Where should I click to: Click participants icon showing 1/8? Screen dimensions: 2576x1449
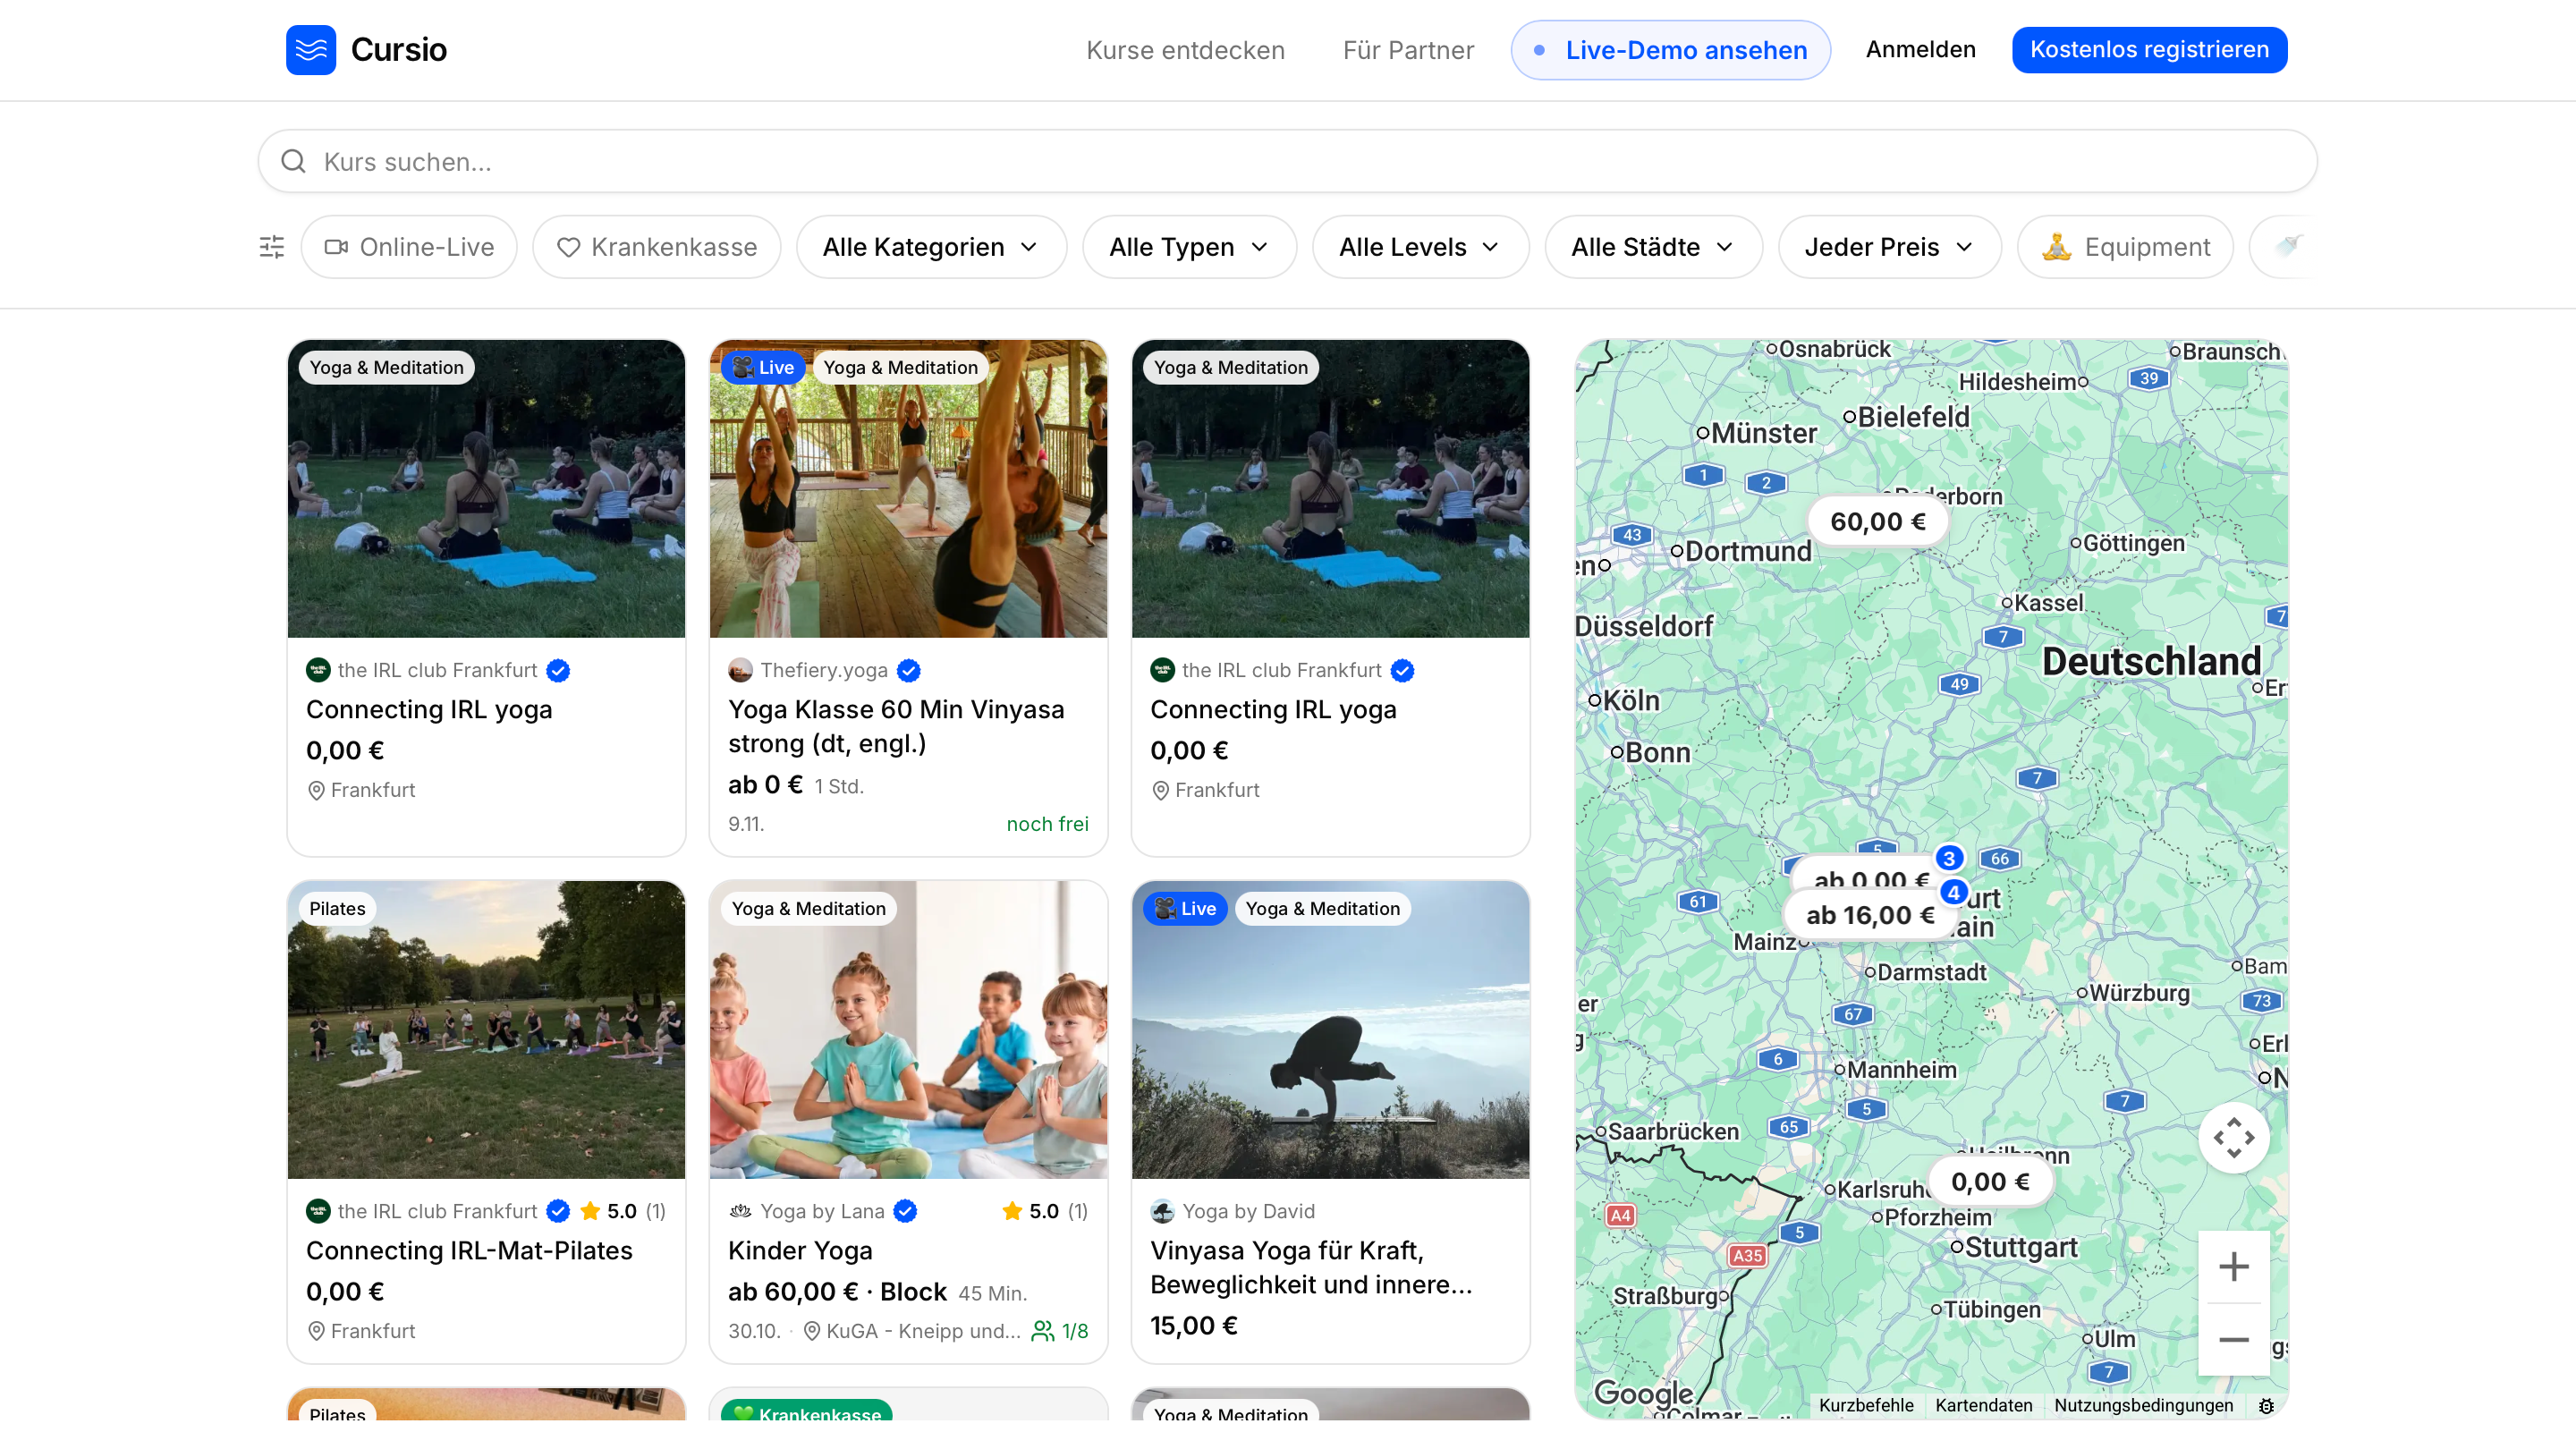click(1042, 1331)
